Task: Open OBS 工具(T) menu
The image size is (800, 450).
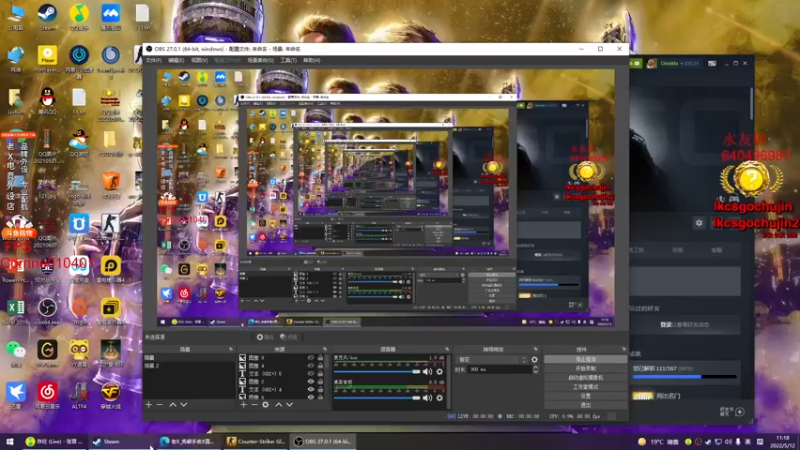Action: click(288, 60)
